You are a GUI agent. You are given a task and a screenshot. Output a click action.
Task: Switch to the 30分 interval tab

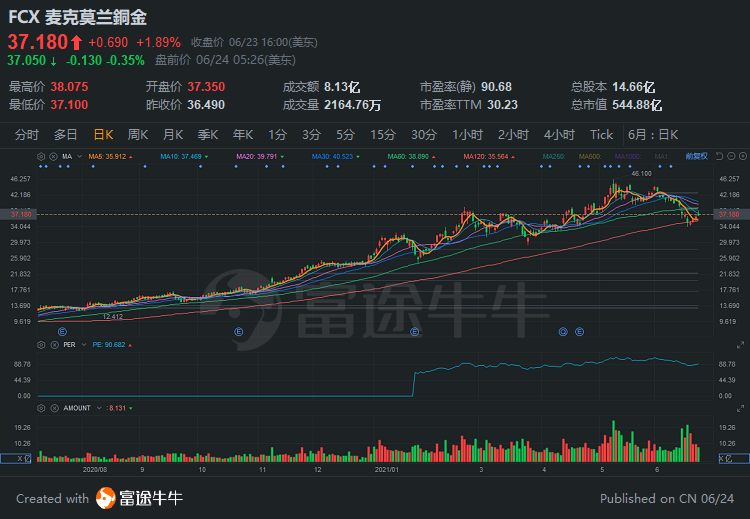(x=424, y=135)
